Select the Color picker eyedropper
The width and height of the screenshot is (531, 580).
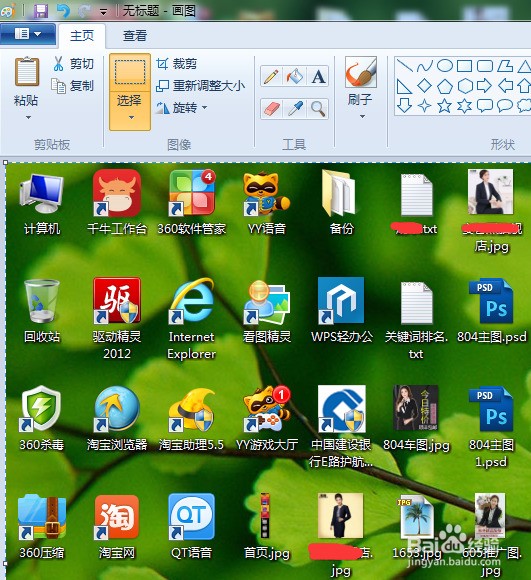(295, 109)
